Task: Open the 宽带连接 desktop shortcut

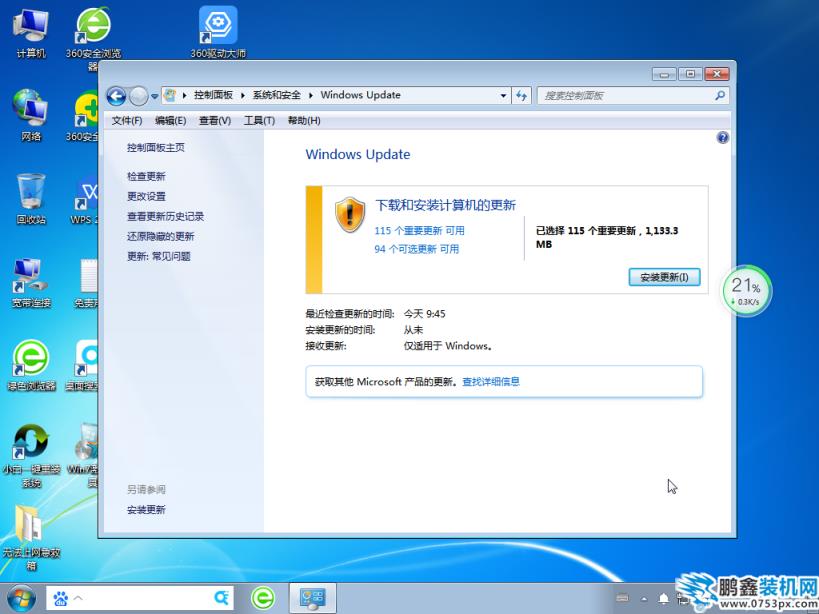Action: [x=31, y=282]
